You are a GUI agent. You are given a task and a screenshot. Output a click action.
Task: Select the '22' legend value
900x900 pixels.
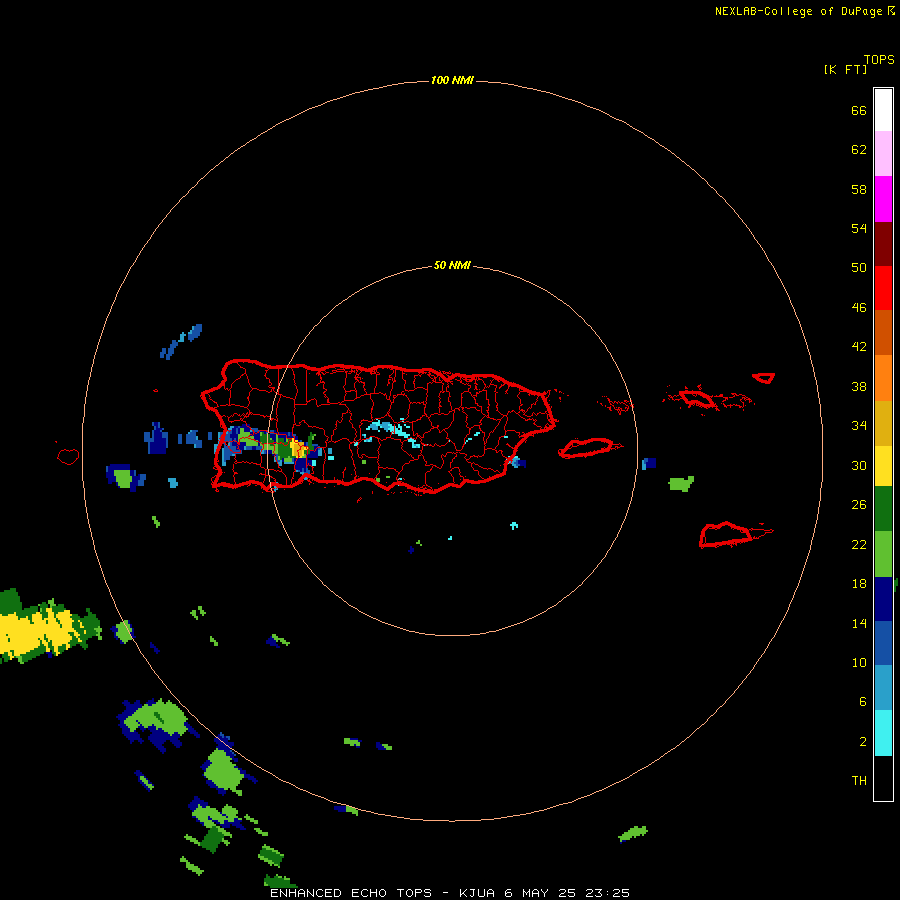[859, 544]
